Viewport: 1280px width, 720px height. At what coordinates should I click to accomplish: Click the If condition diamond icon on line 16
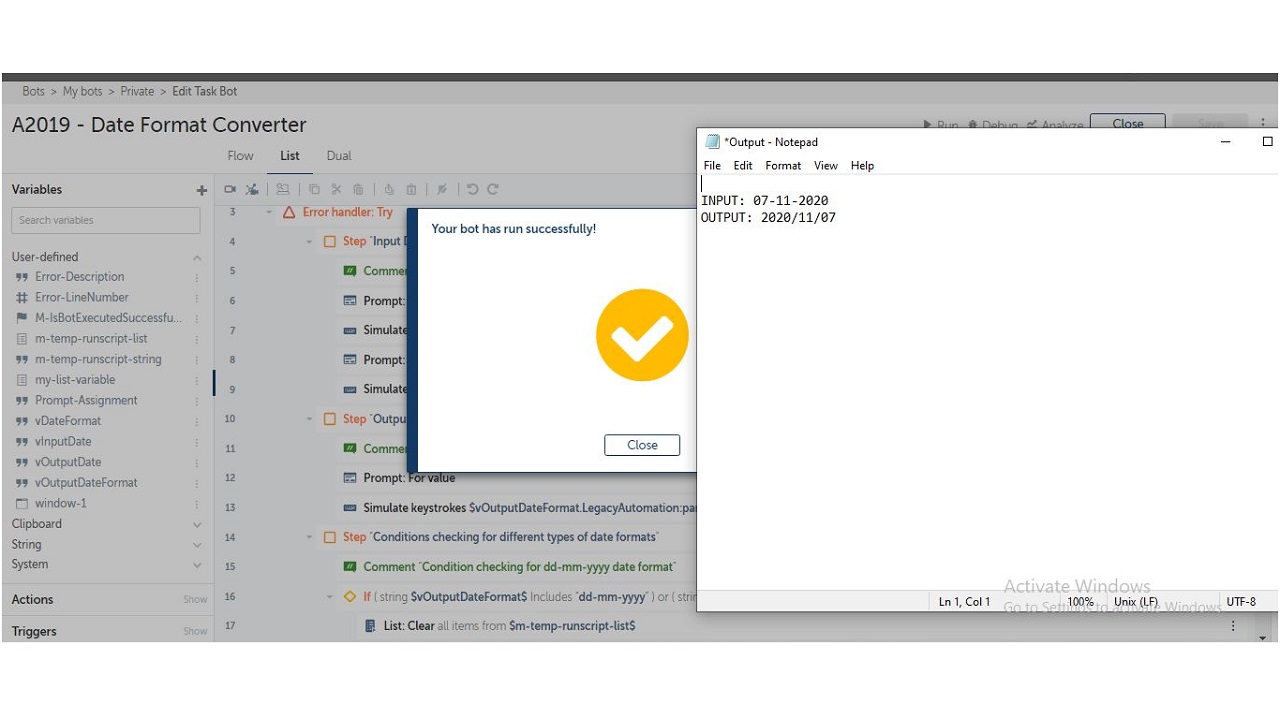[350, 597]
